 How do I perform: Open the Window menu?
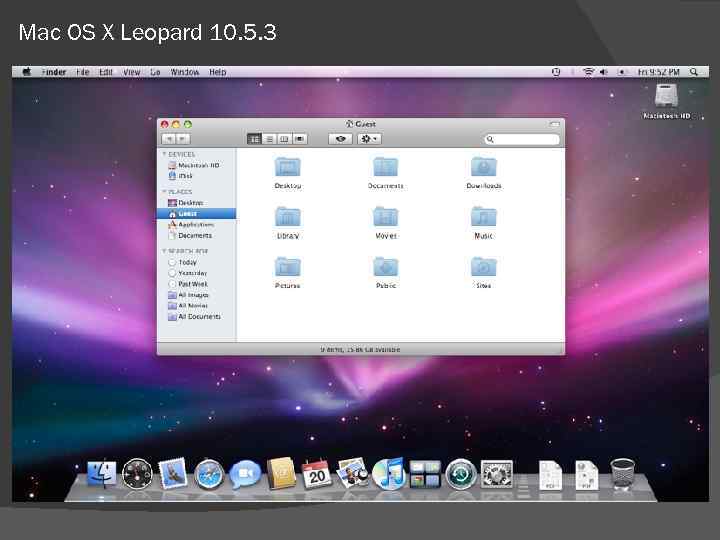(185, 72)
